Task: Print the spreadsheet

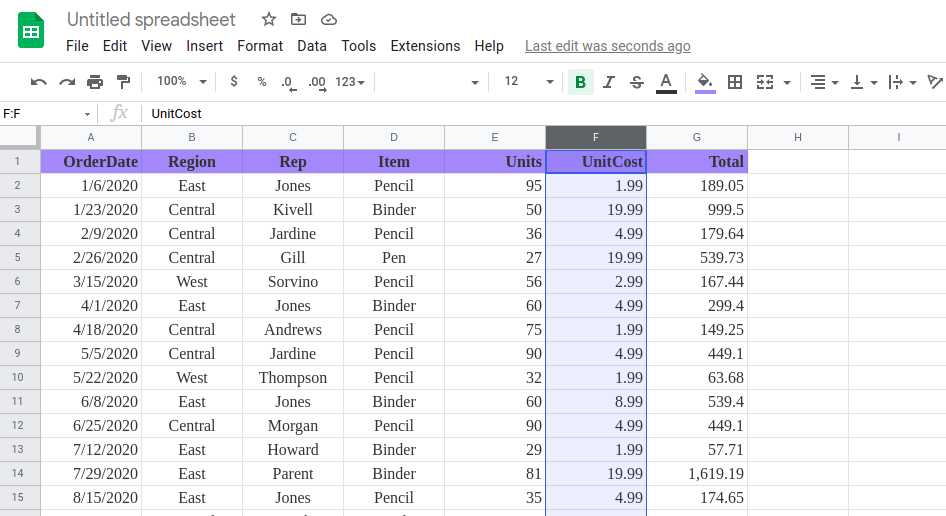Action: tap(95, 82)
